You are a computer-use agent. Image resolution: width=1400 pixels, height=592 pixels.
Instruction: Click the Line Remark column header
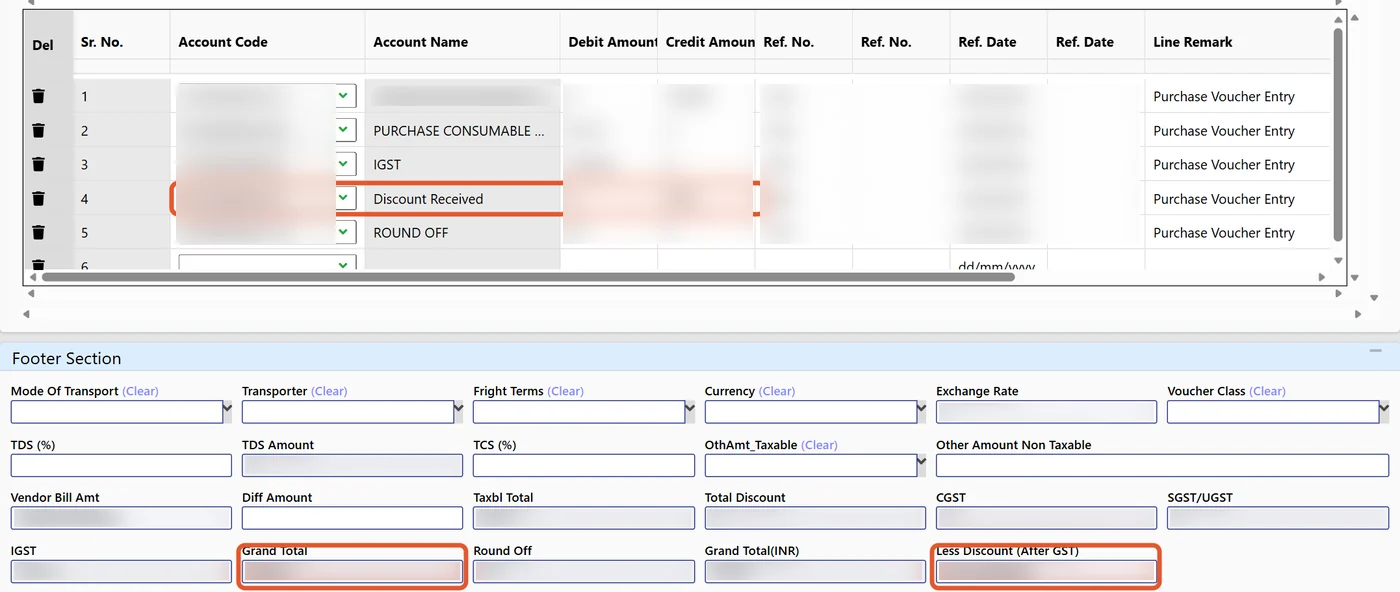[1193, 42]
